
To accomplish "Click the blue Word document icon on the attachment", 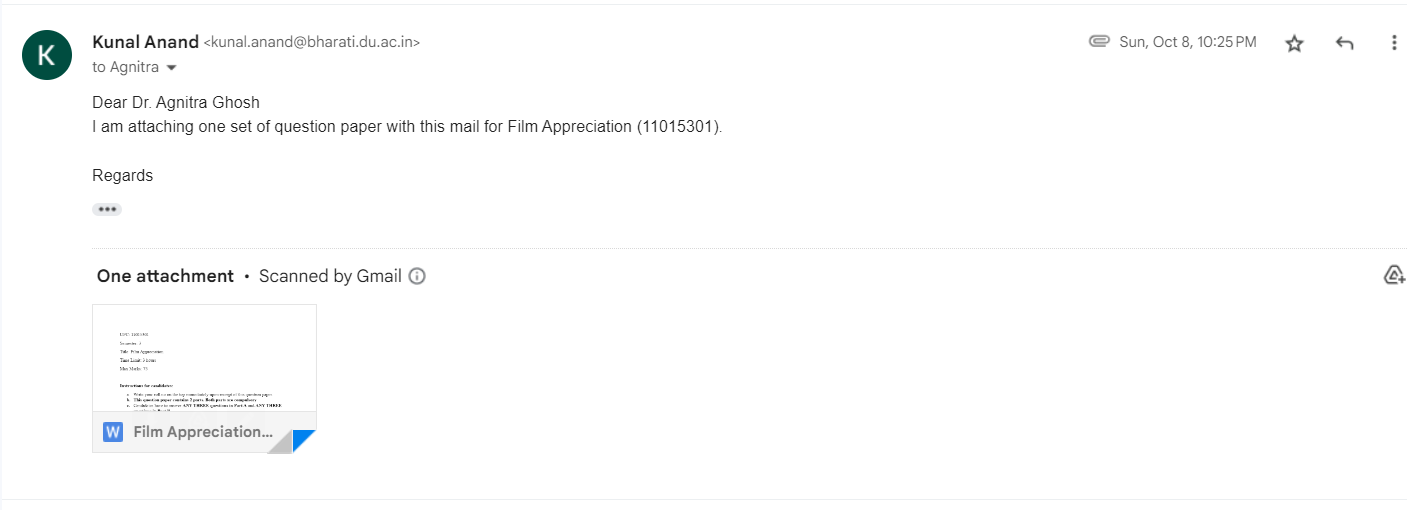I will [113, 432].
